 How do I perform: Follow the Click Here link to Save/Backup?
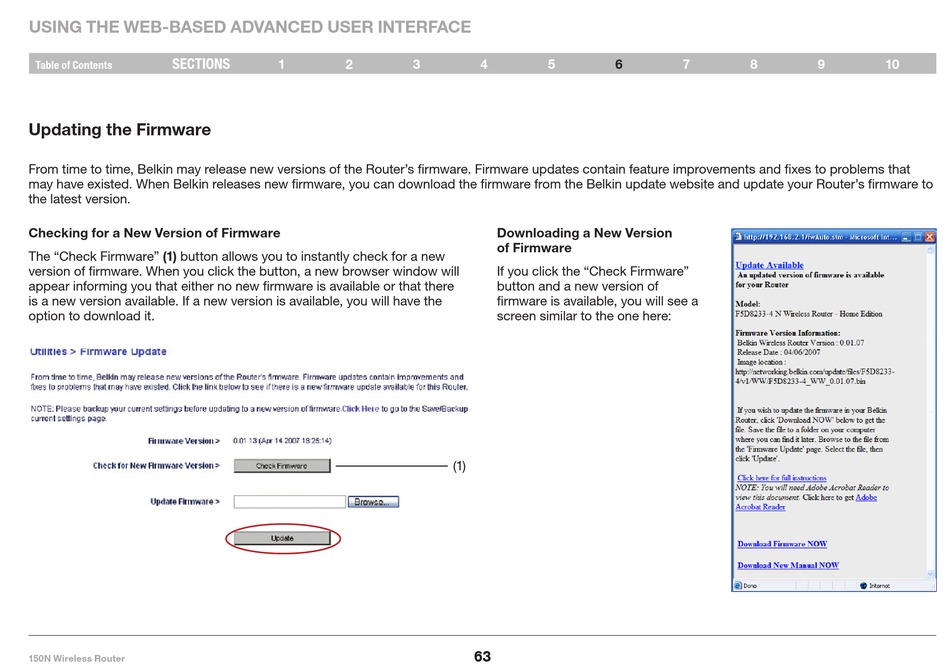pyautogui.click(x=360, y=409)
